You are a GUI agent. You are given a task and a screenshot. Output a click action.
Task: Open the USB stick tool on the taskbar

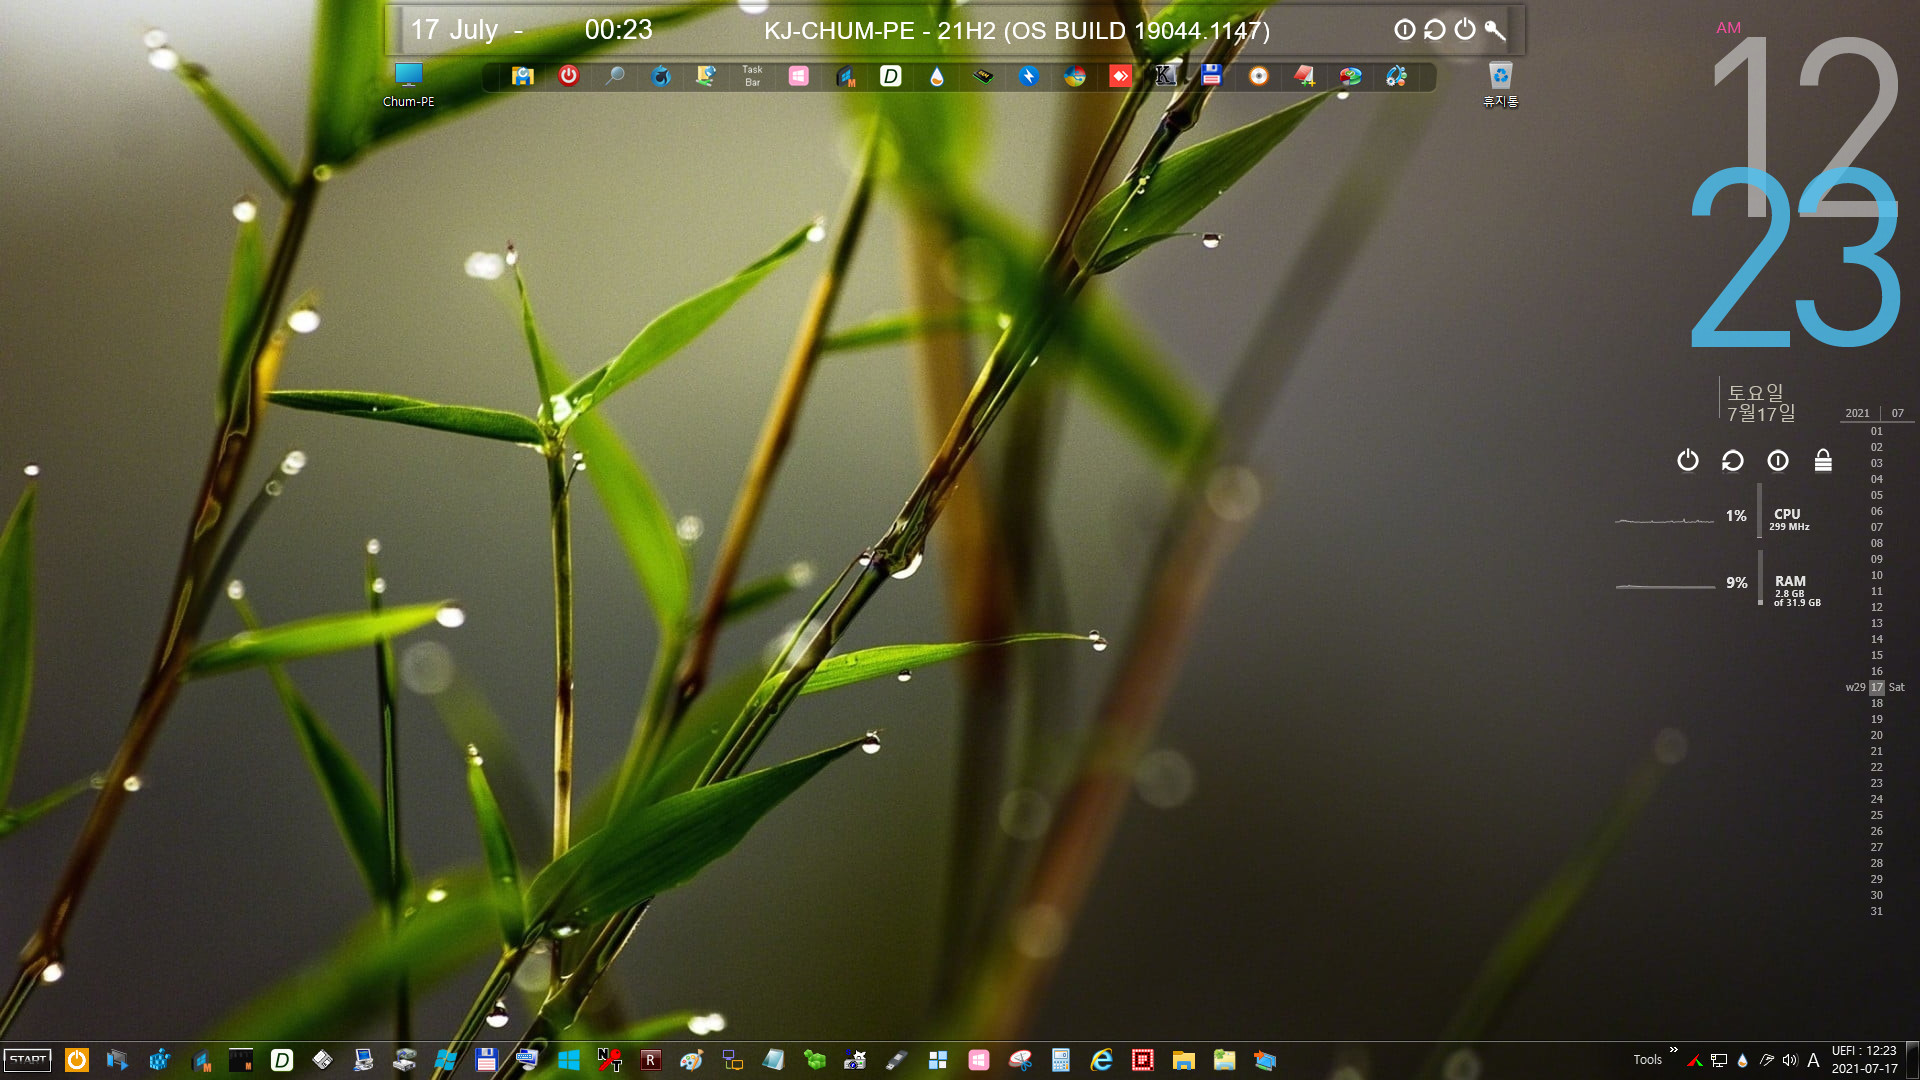tap(897, 1060)
